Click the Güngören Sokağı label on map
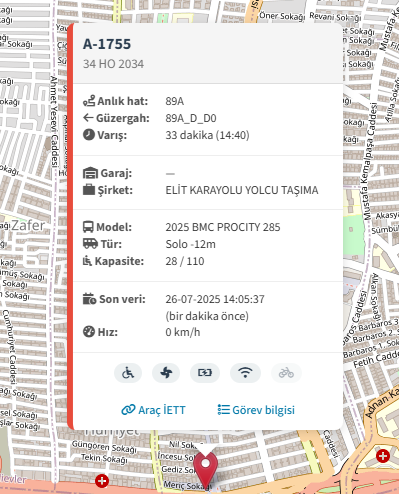The width and height of the screenshot is (399, 494). (x=104, y=447)
